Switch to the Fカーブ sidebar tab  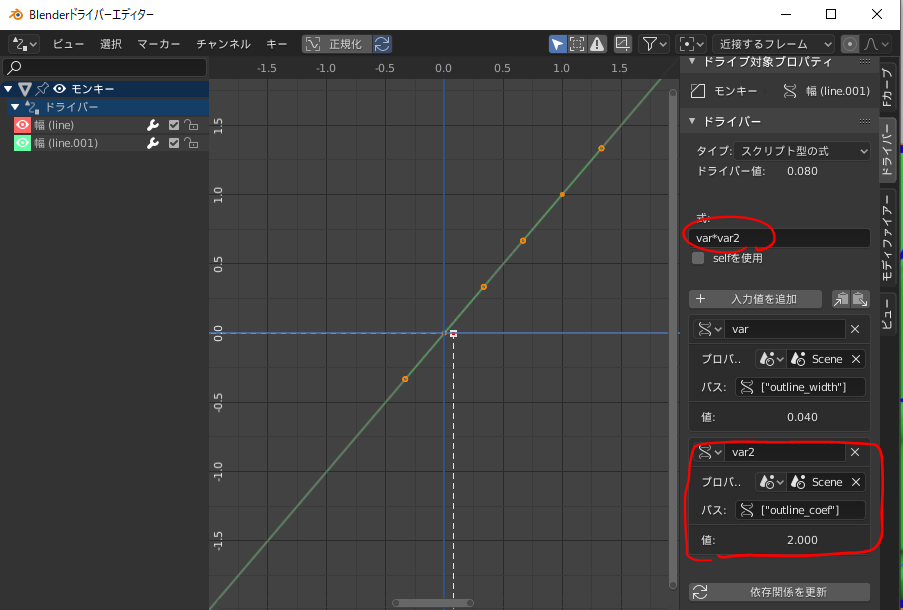pos(887,86)
